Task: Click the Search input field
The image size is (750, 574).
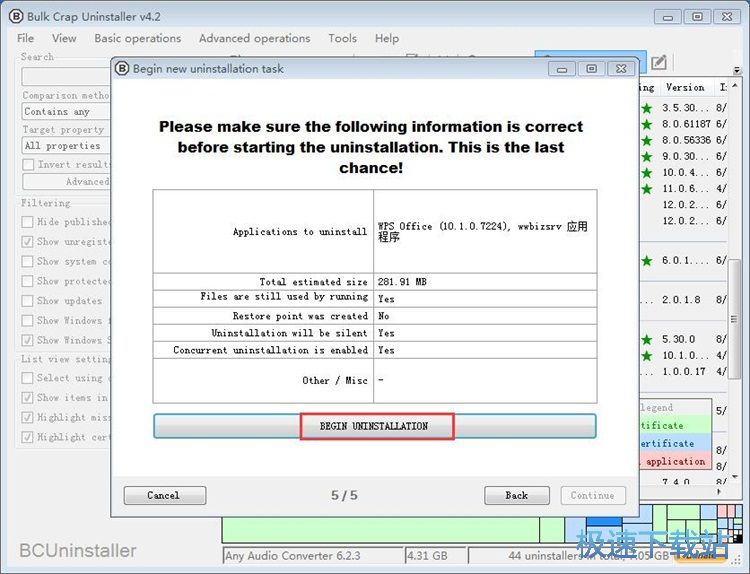Action: (66, 77)
